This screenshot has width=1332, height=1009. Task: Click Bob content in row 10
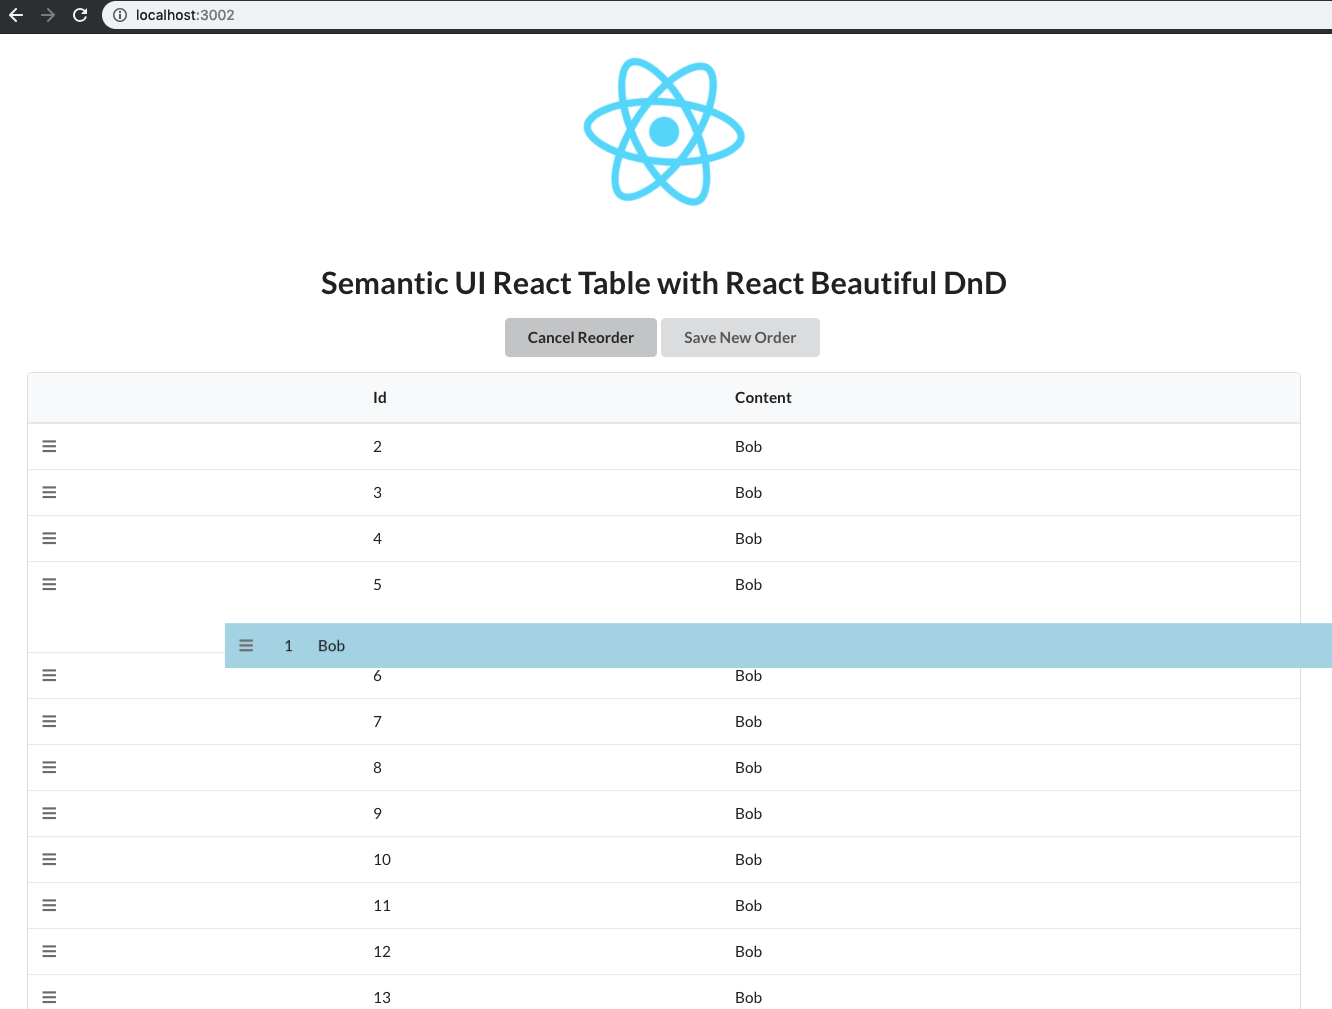coord(748,859)
